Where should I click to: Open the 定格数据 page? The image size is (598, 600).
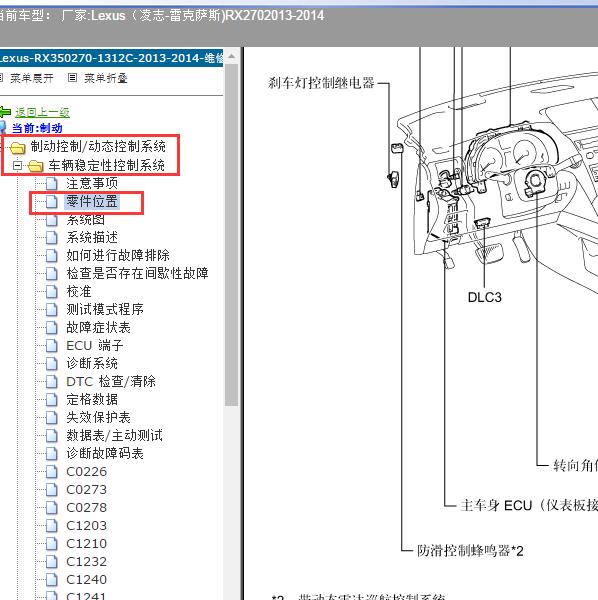pyautogui.click(x=92, y=399)
